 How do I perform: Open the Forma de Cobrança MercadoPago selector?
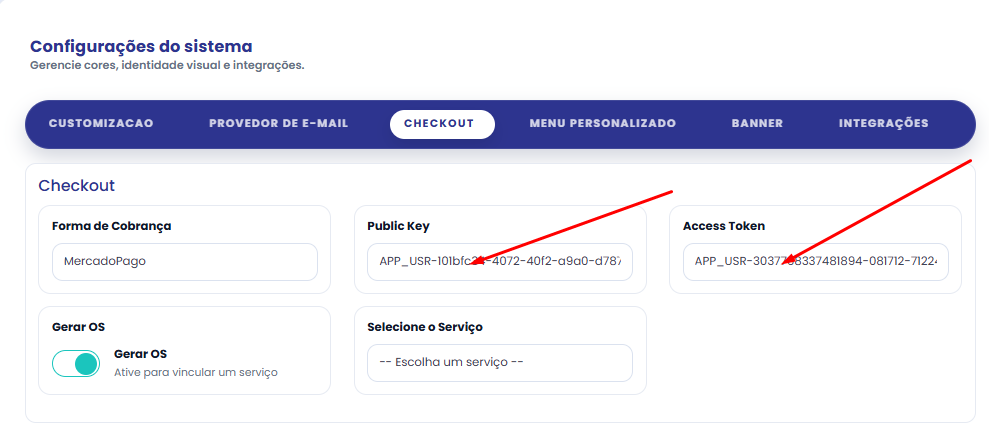coord(185,262)
